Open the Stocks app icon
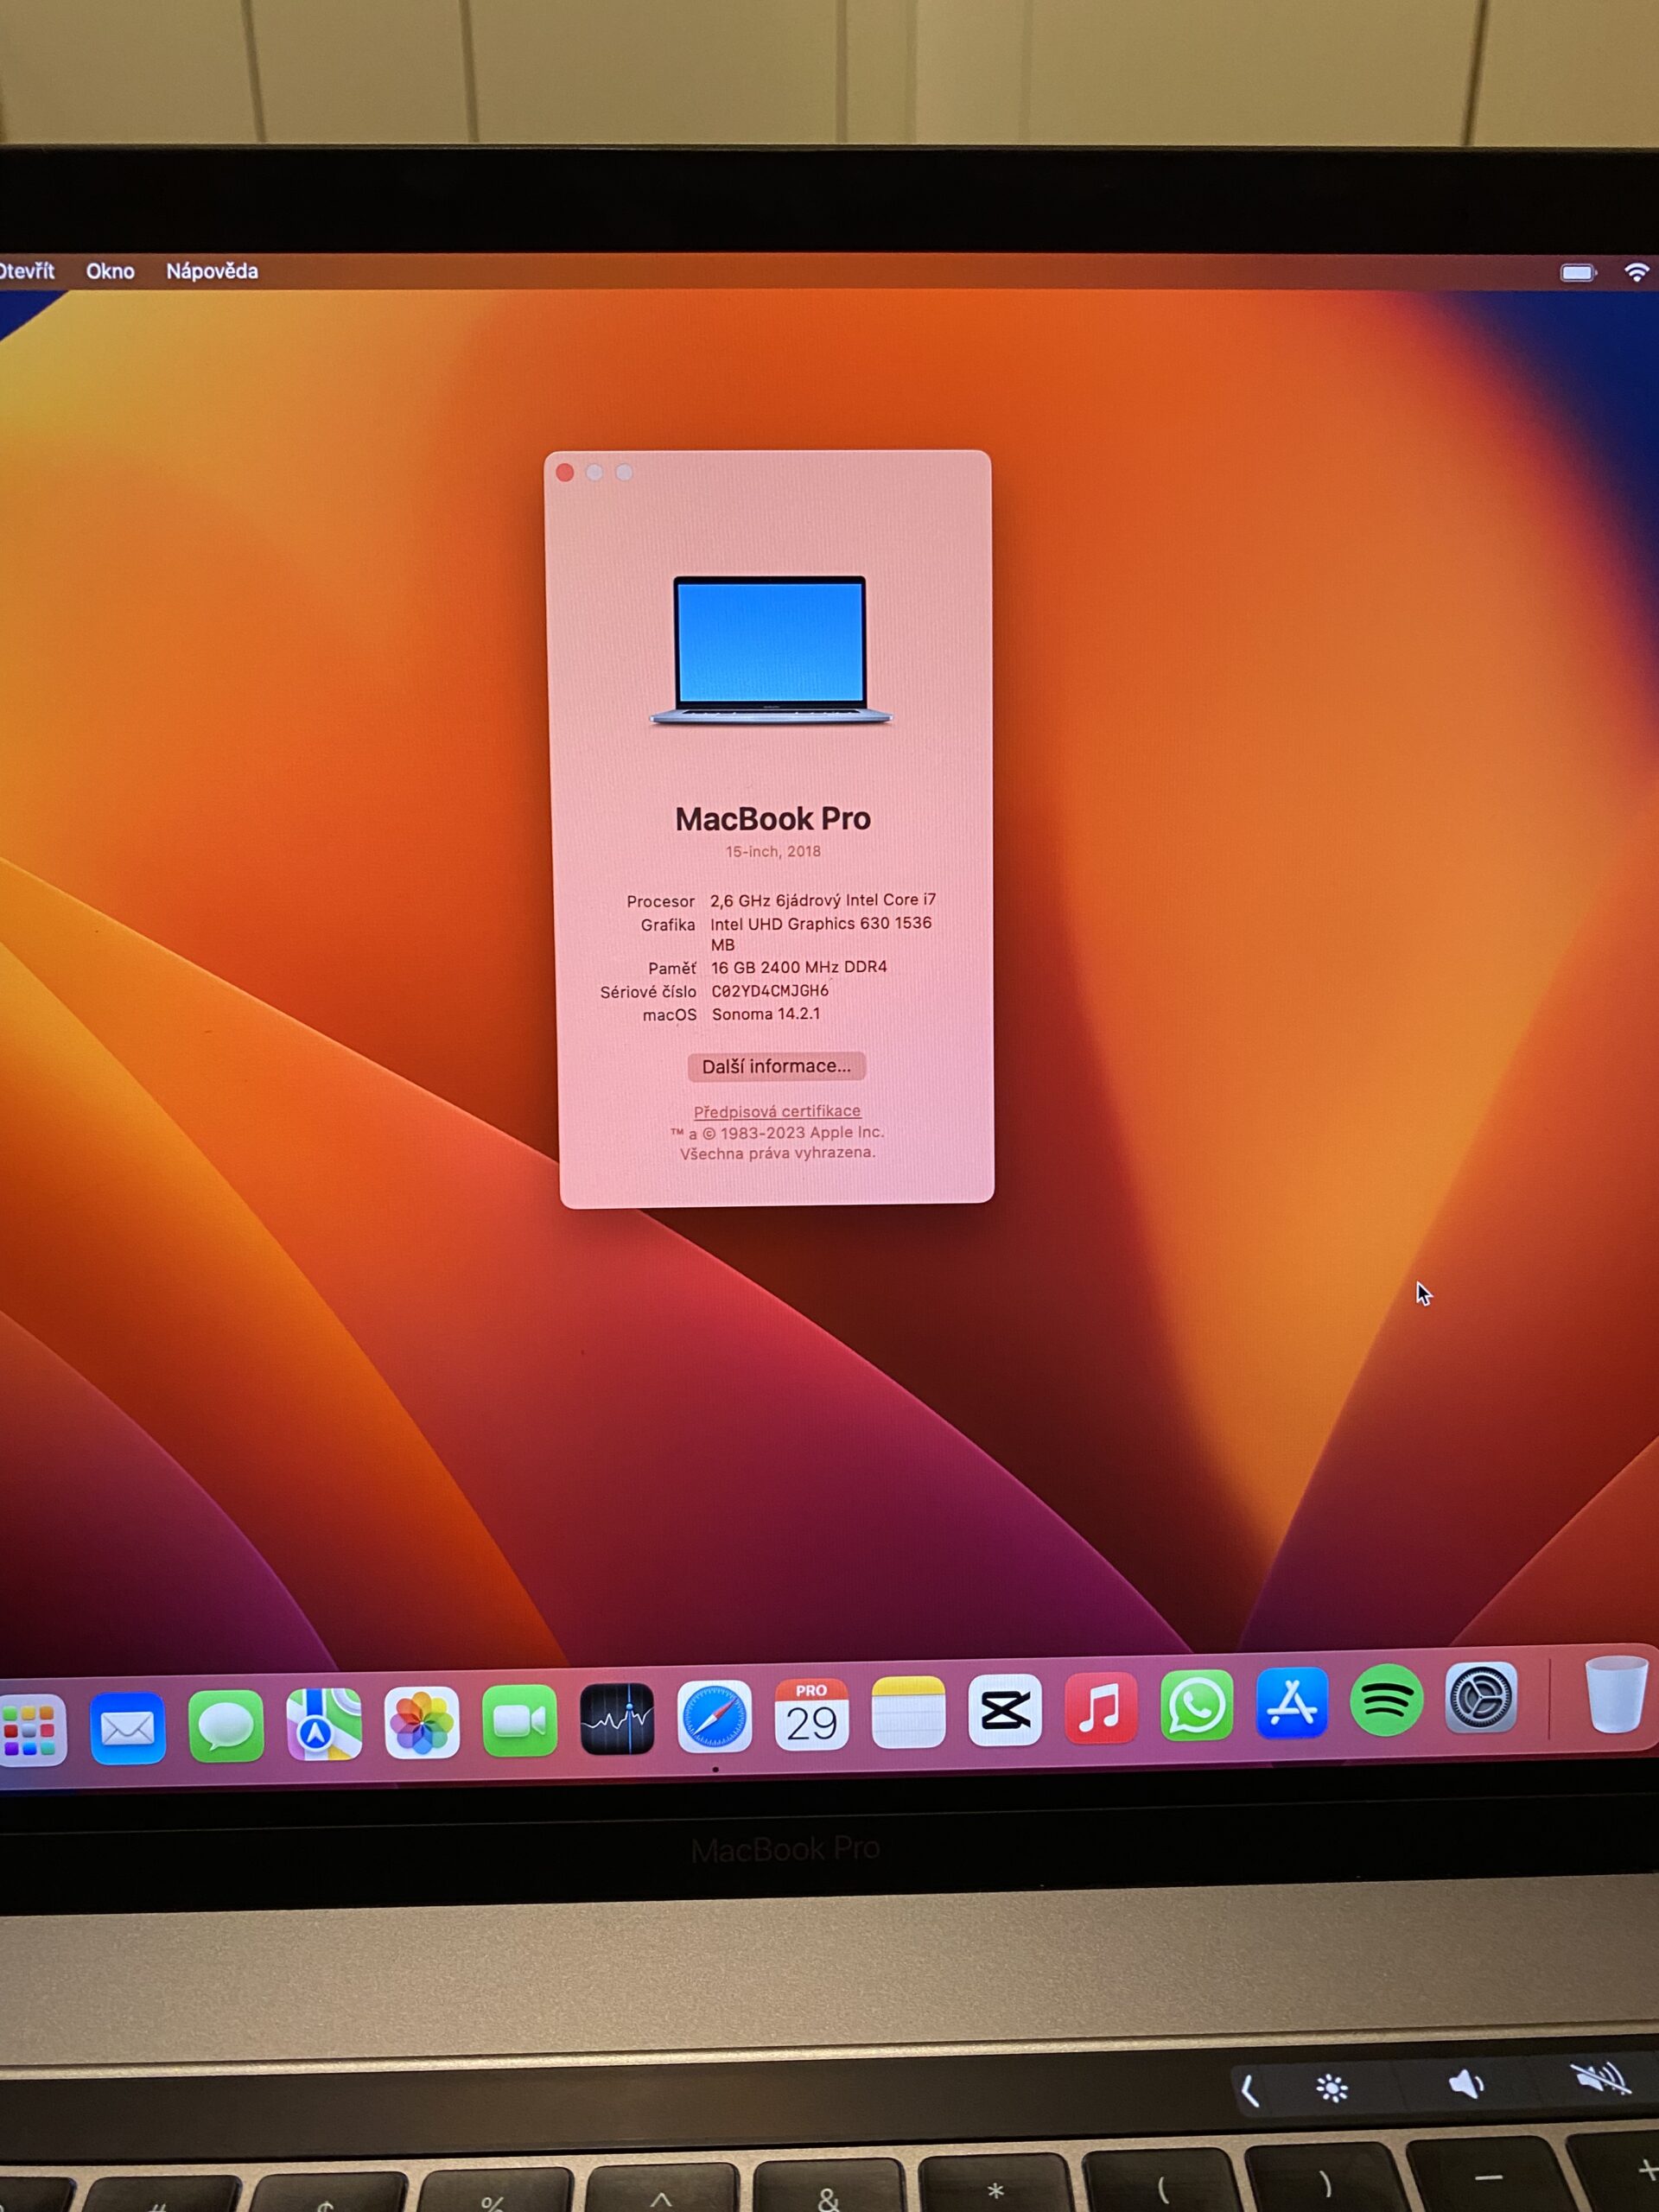 click(x=617, y=1718)
